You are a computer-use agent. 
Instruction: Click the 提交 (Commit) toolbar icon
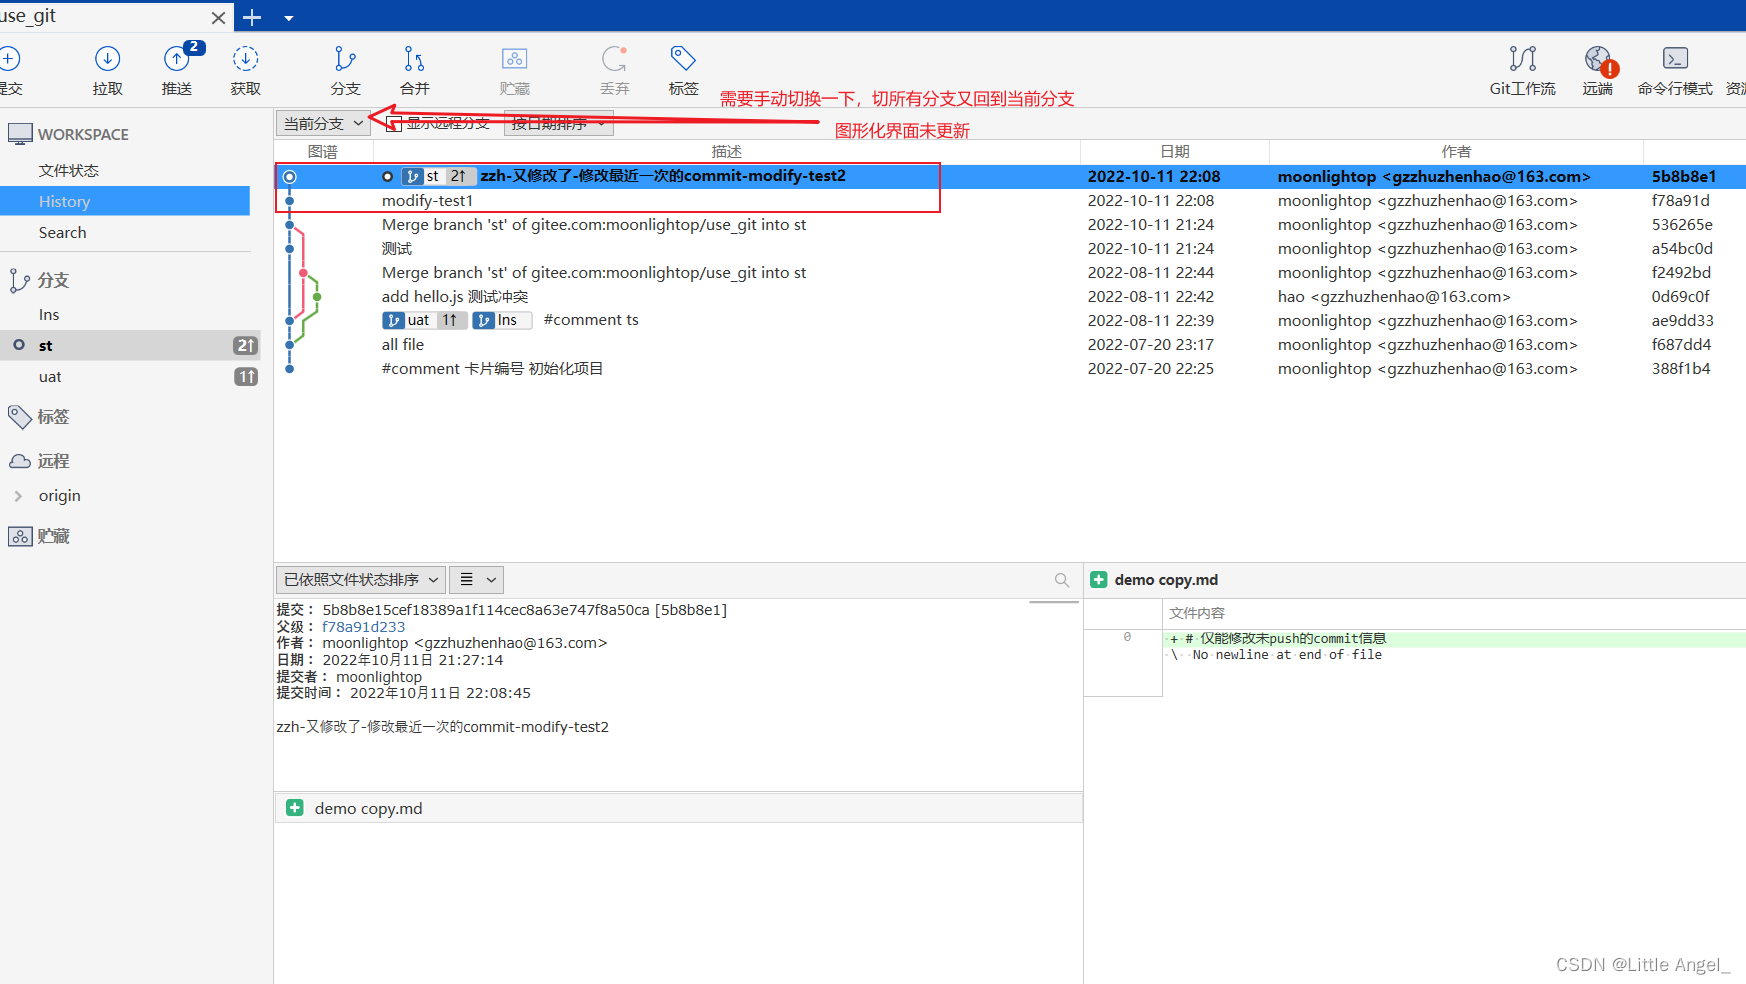pos(9,59)
